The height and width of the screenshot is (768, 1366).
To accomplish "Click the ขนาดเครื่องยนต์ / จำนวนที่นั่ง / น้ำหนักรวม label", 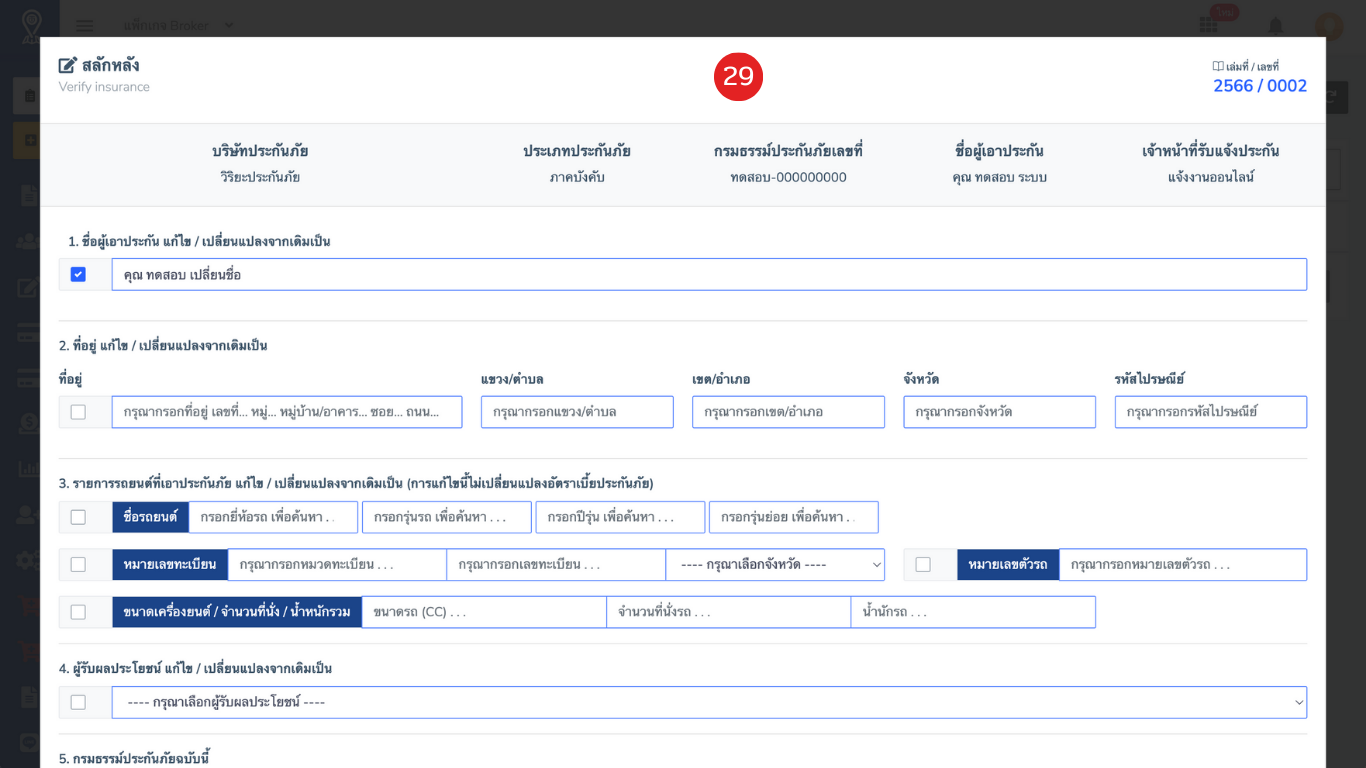I will pyautogui.click(x=237, y=612).
